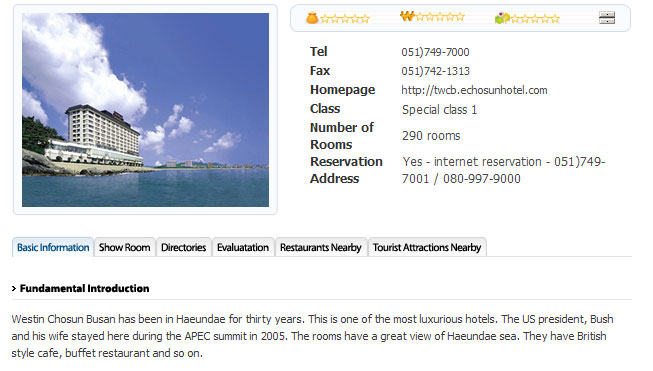This screenshot has width=653, height=371.
Task: Click the Westin Chosun hotel photo
Action: (x=145, y=110)
